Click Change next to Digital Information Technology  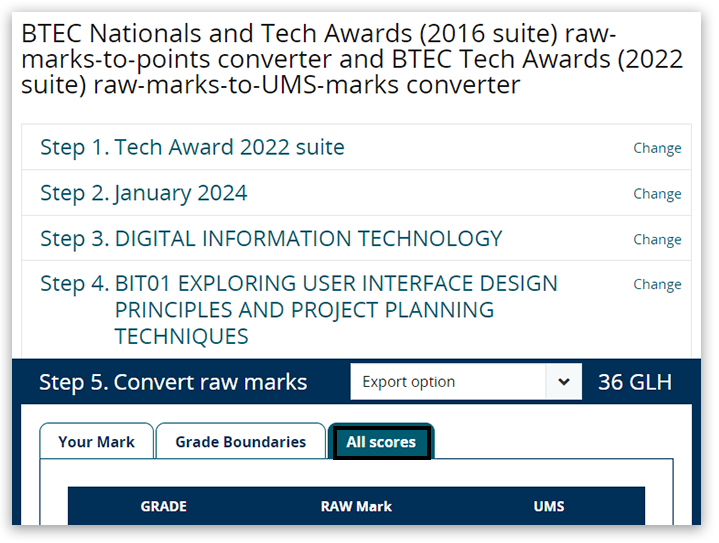[657, 239]
